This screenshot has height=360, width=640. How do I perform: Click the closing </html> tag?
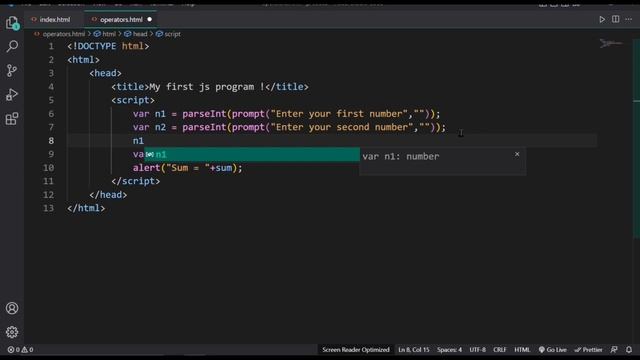(x=86, y=208)
